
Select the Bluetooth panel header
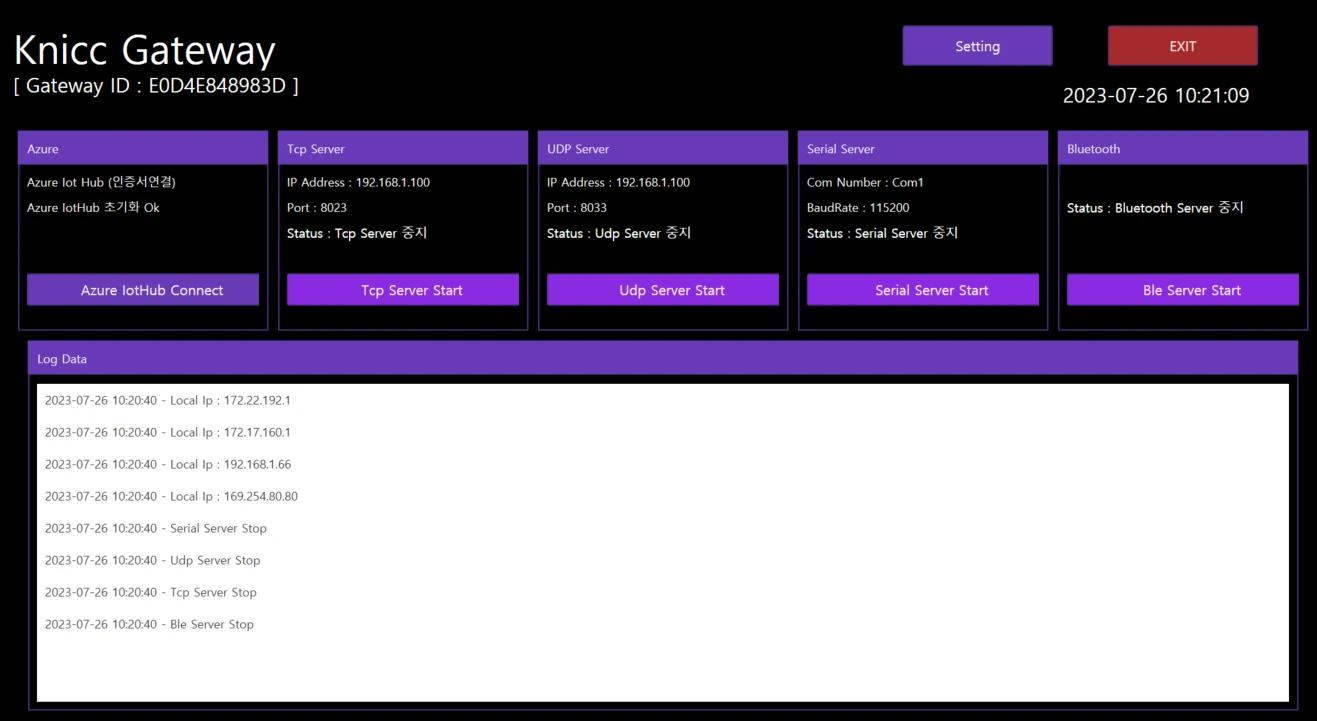pos(1183,148)
